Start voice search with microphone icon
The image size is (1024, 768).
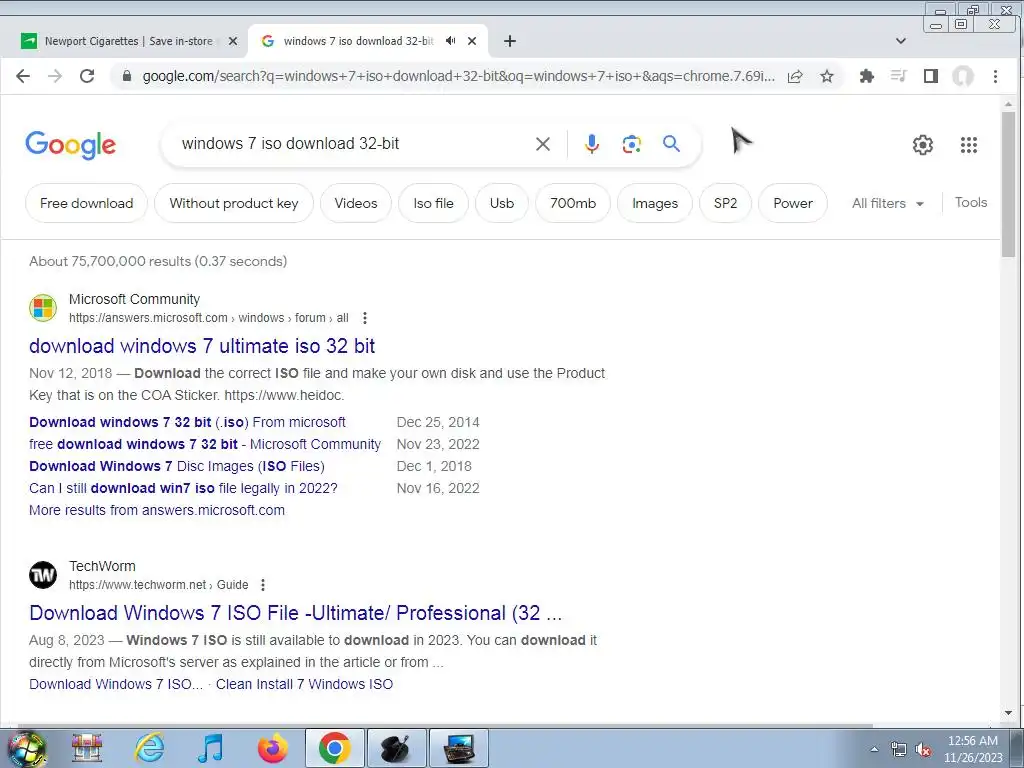pyautogui.click(x=592, y=144)
